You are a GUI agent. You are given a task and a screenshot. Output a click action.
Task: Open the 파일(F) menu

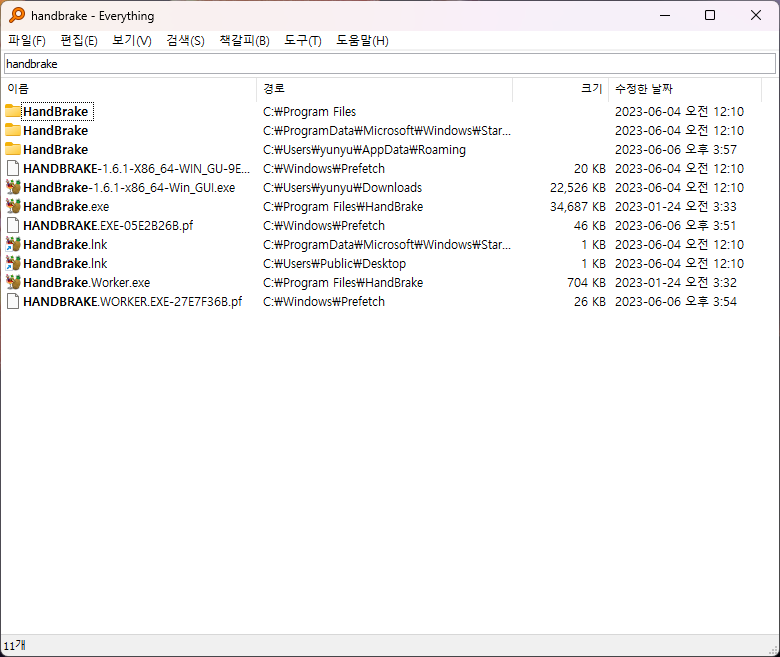click(x=27, y=41)
